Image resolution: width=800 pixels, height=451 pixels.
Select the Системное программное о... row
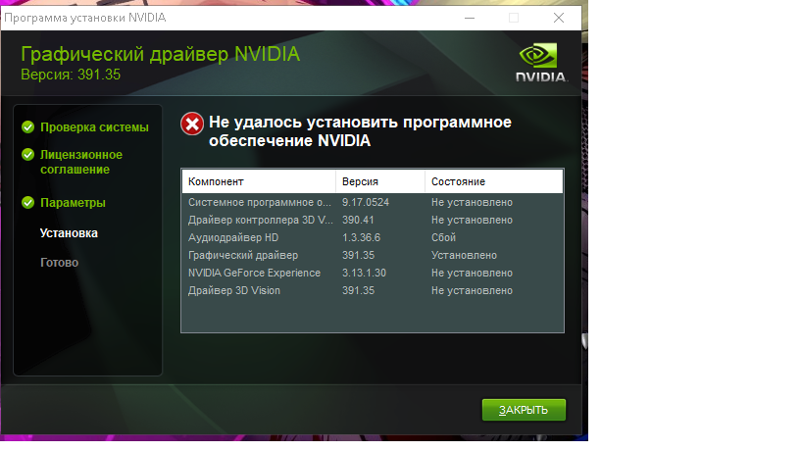[372, 203]
